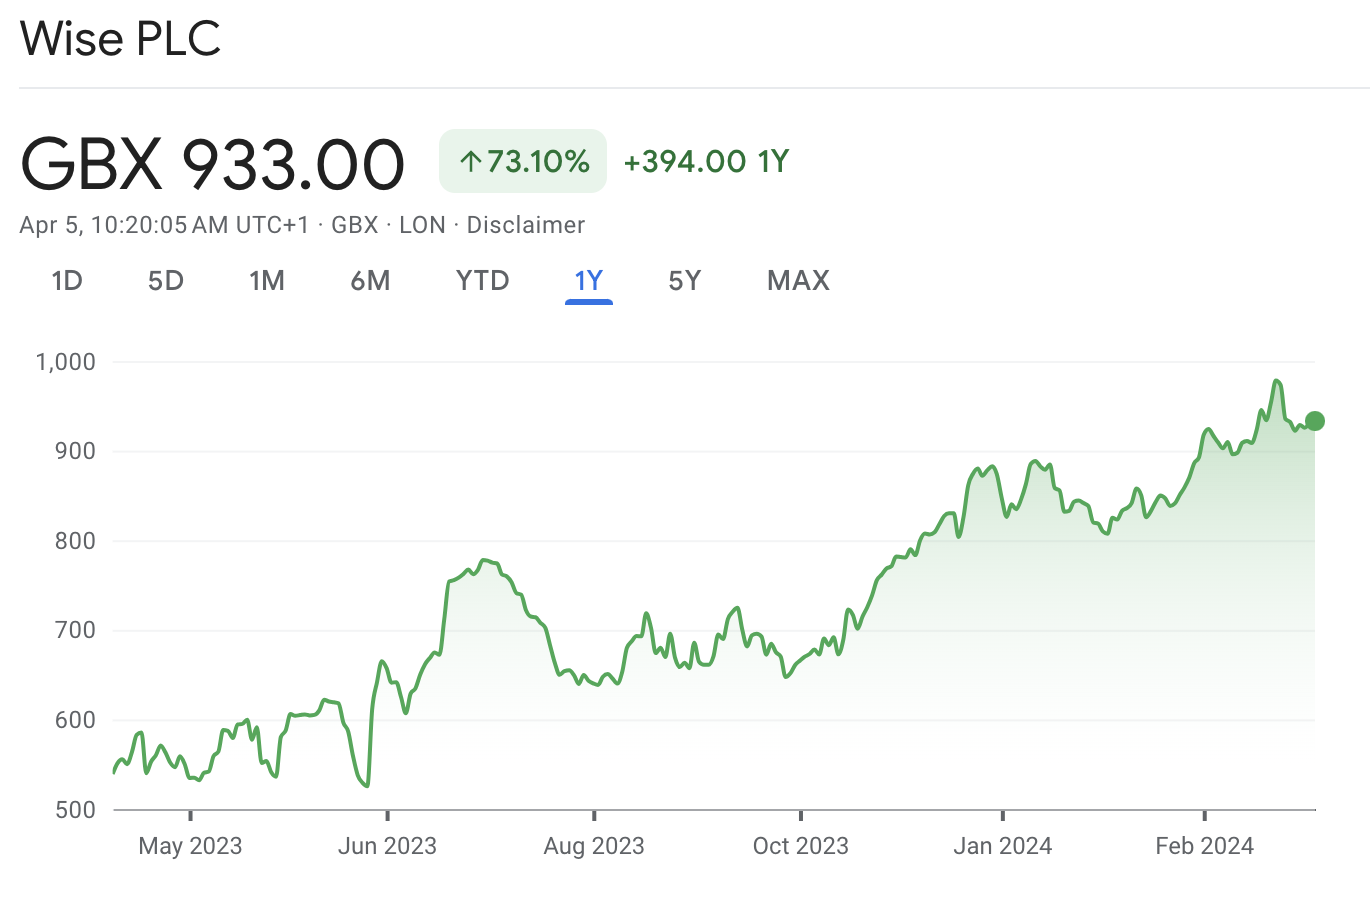Show the 1M chart range
Image resolution: width=1370 pixels, height=898 pixels.
267,281
